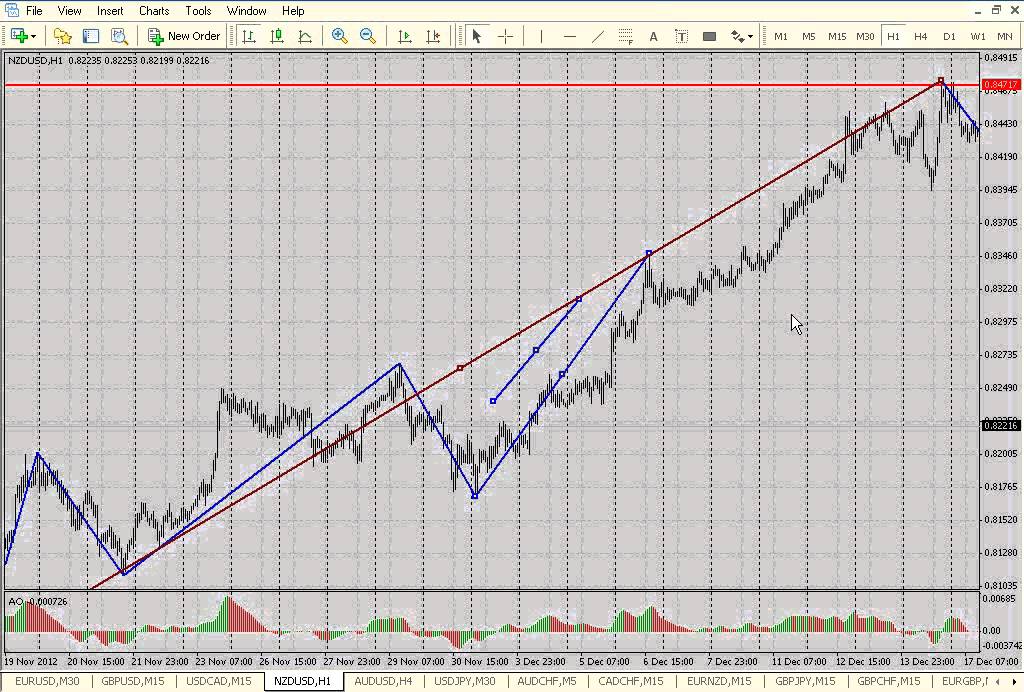
Task: Open the EURUSD,M30 chart tab
Action: point(47,682)
